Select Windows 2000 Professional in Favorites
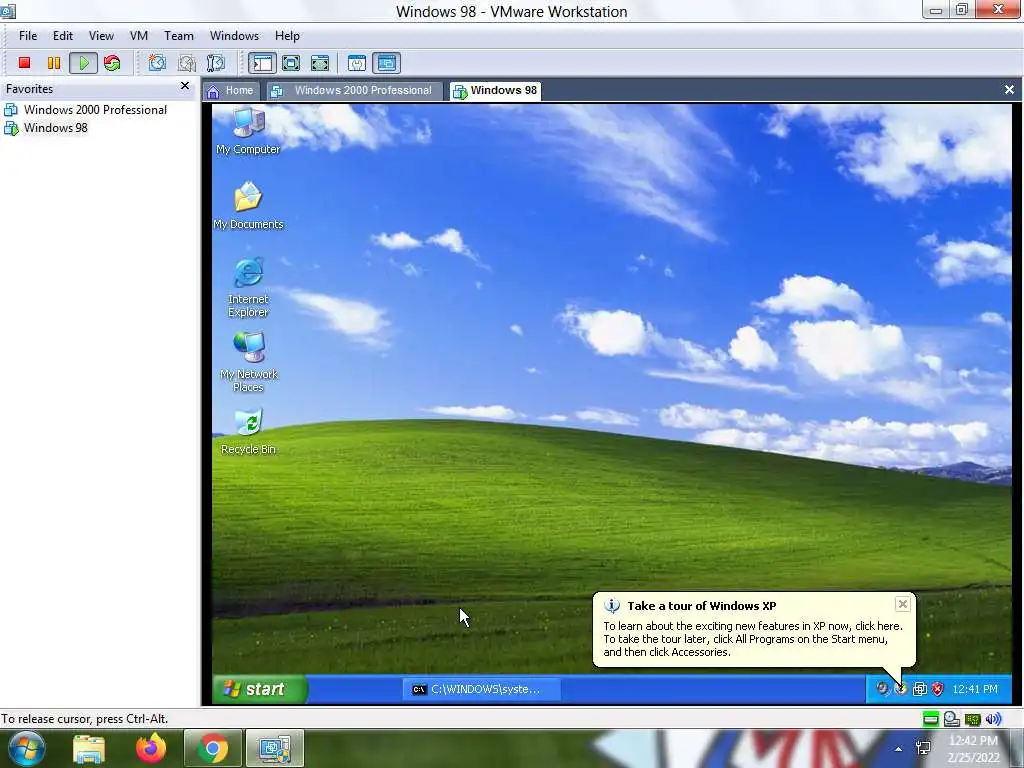The width and height of the screenshot is (1024, 768). tap(86, 110)
